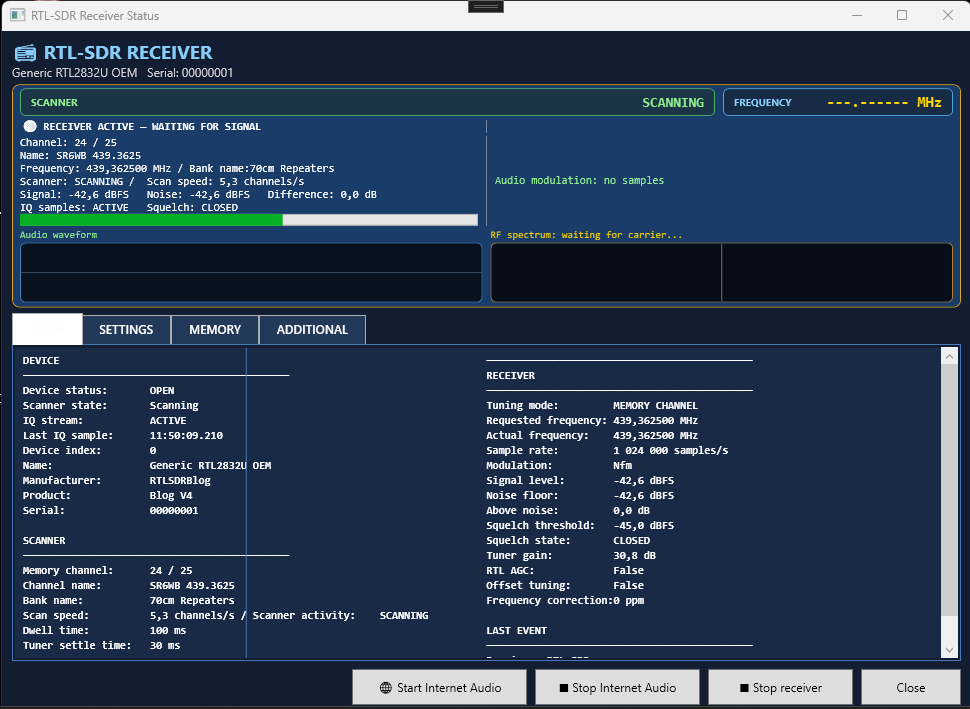Click 'Scan speed: 5,3 channels/s' in top panel
970x709 pixels.
click(225, 182)
